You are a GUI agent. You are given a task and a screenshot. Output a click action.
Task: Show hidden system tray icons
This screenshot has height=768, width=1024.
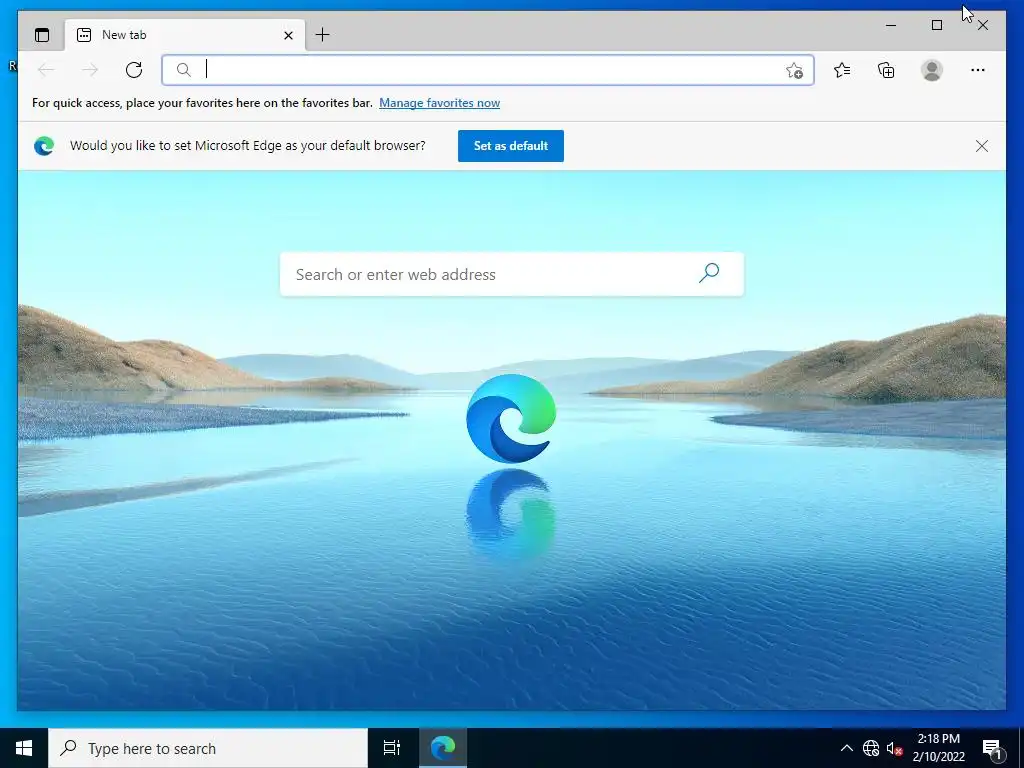[846, 748]
